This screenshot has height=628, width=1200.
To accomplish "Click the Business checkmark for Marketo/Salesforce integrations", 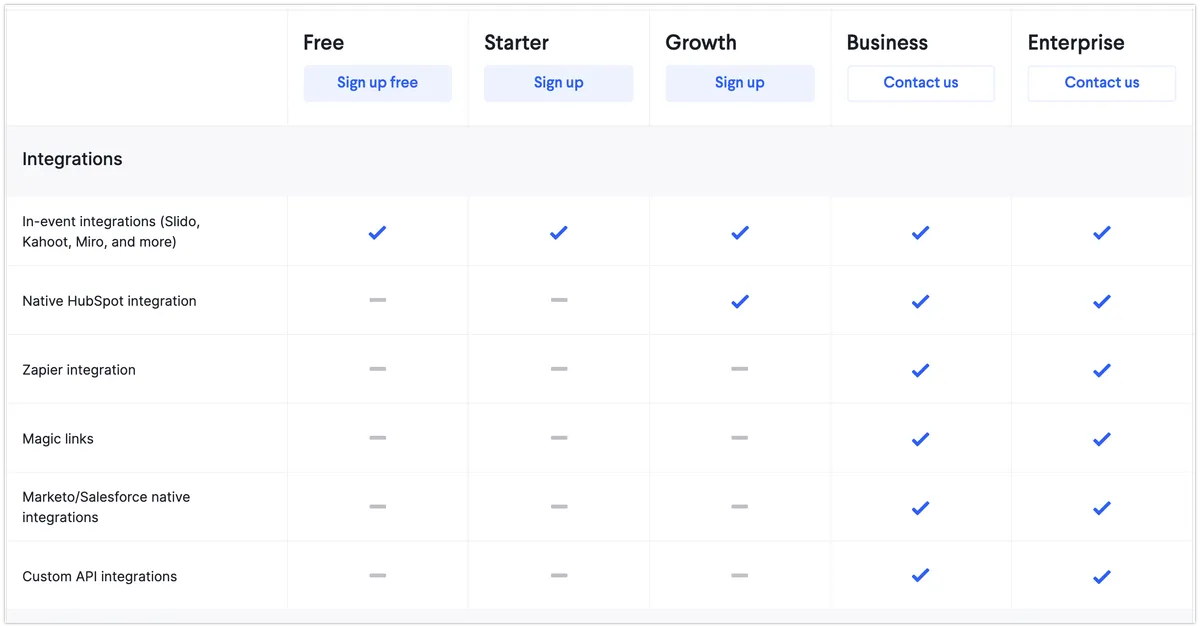I will (x=920, y=507).
